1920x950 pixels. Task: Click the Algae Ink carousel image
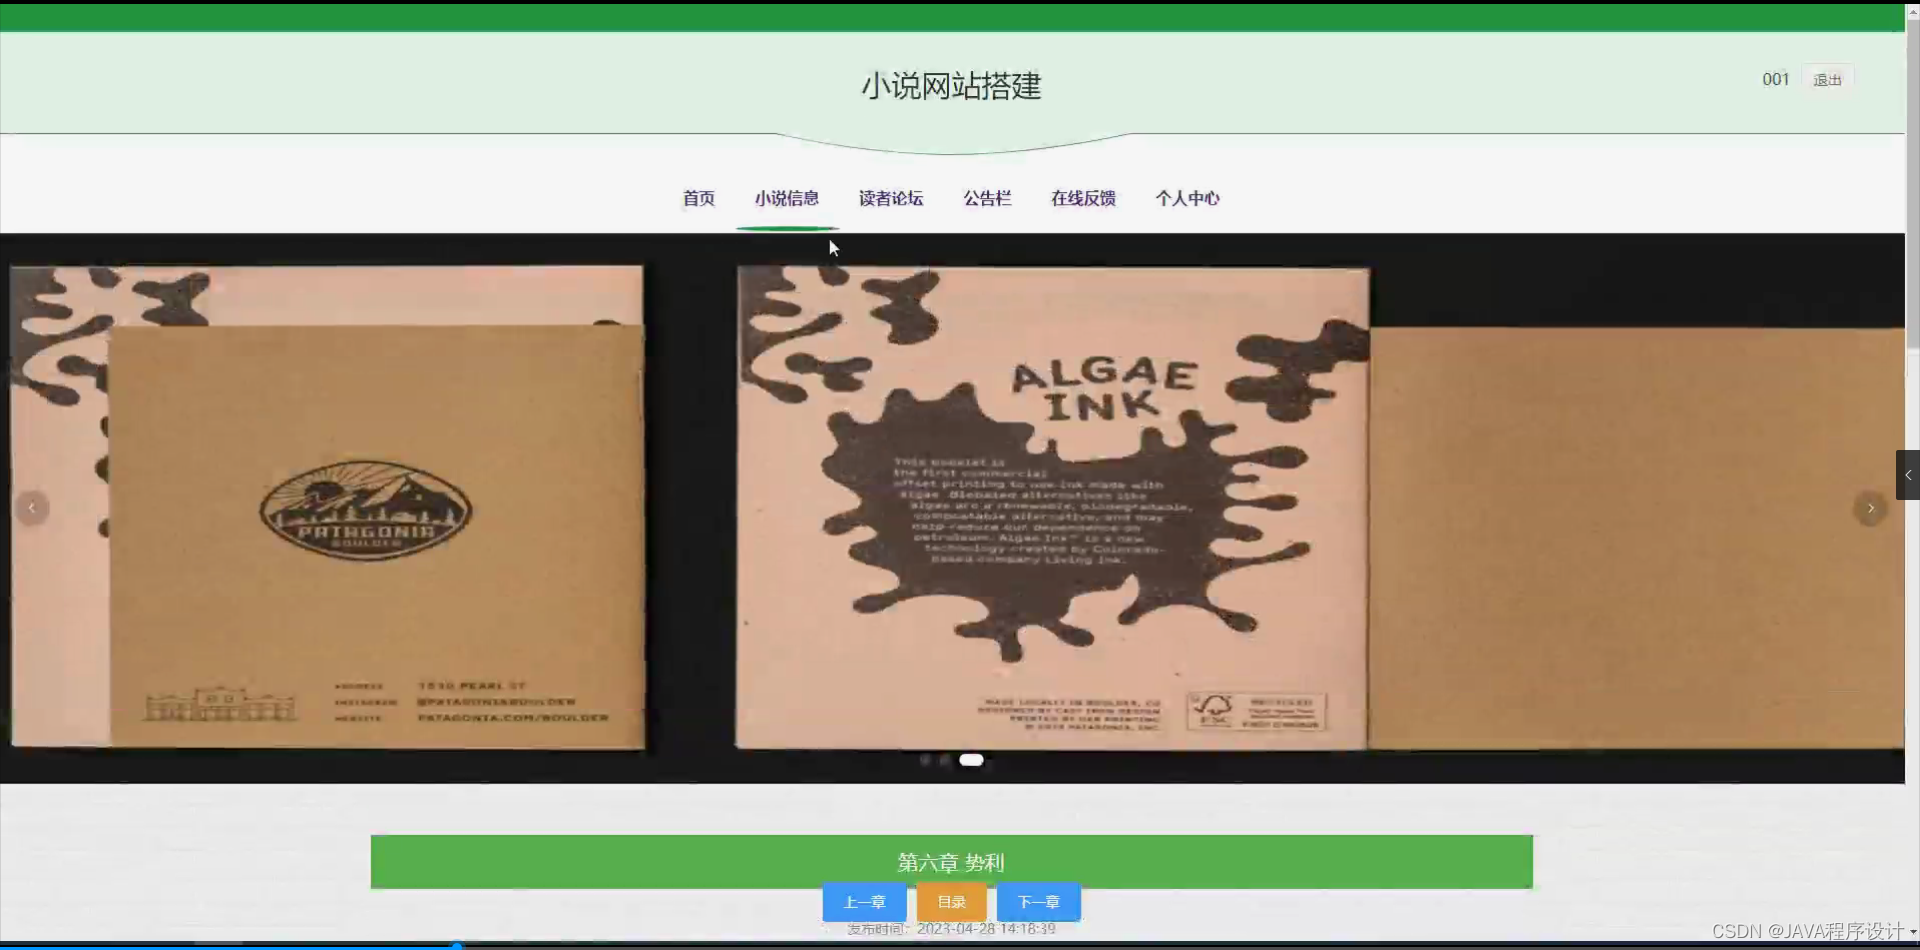(1053, 508)
